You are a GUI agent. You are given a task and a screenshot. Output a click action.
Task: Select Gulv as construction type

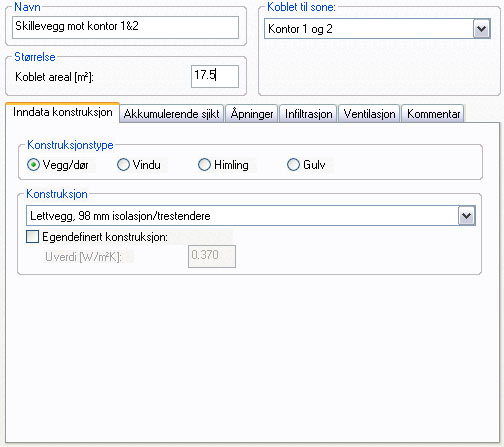click(x=293, y=165)
